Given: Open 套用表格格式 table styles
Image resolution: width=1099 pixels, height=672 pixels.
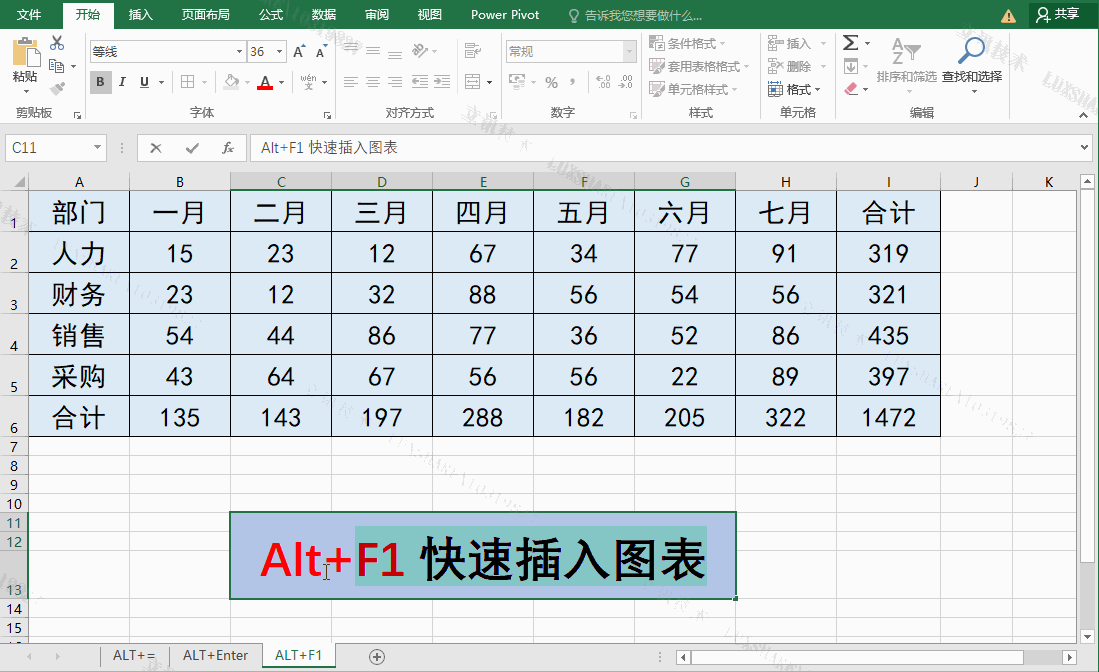Looking at the screenshot, I should pyautogui.click(x=699, y=67).
